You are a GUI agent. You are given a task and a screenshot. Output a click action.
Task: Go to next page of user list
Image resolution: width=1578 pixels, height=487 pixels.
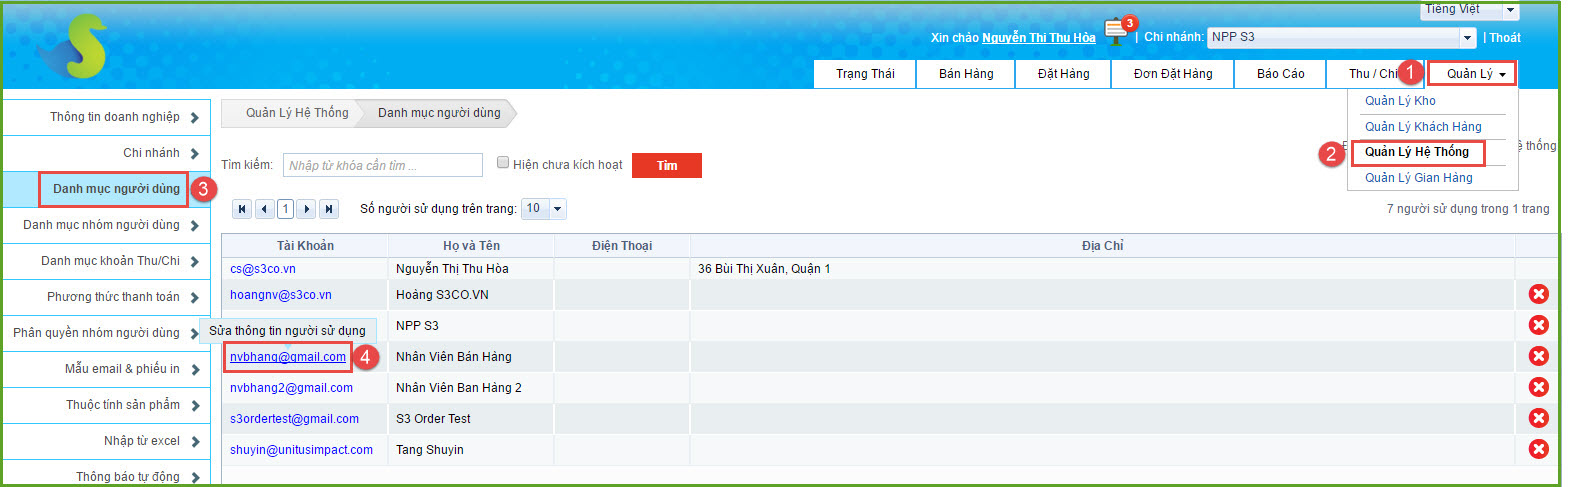coord(307,209)
